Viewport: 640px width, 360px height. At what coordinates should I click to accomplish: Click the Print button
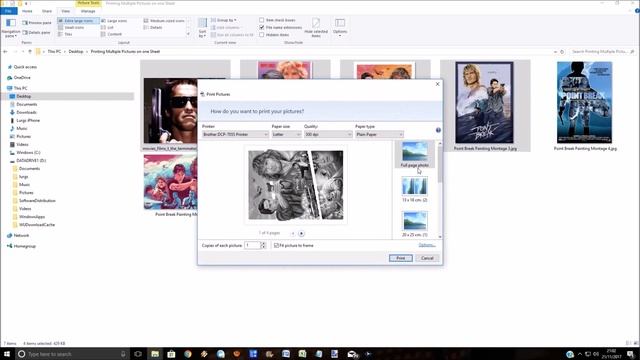point(400,258)
